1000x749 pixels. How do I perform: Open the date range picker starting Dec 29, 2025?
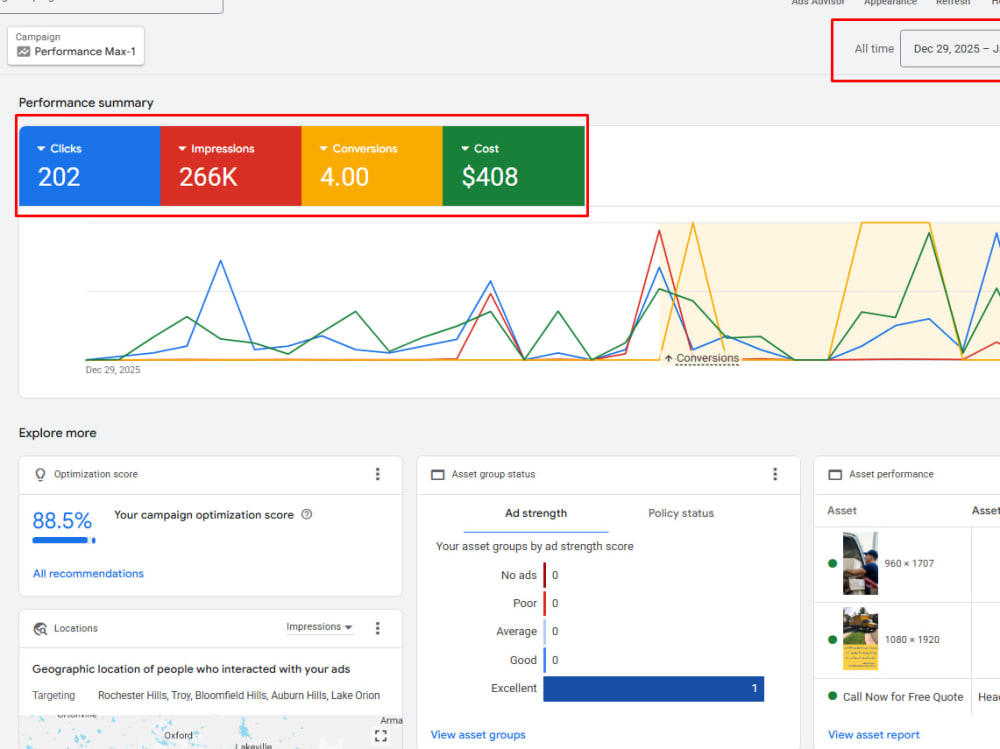(x=950, y=48)
